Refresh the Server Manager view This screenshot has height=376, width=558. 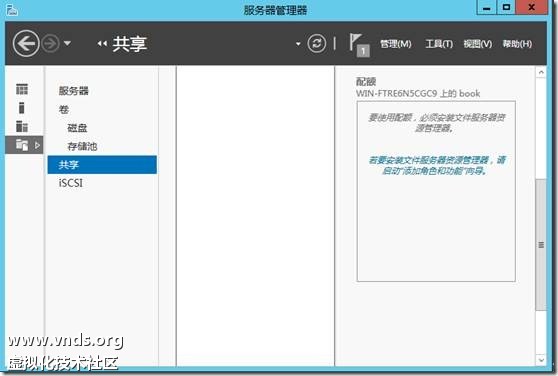click(x=316, y=43)
